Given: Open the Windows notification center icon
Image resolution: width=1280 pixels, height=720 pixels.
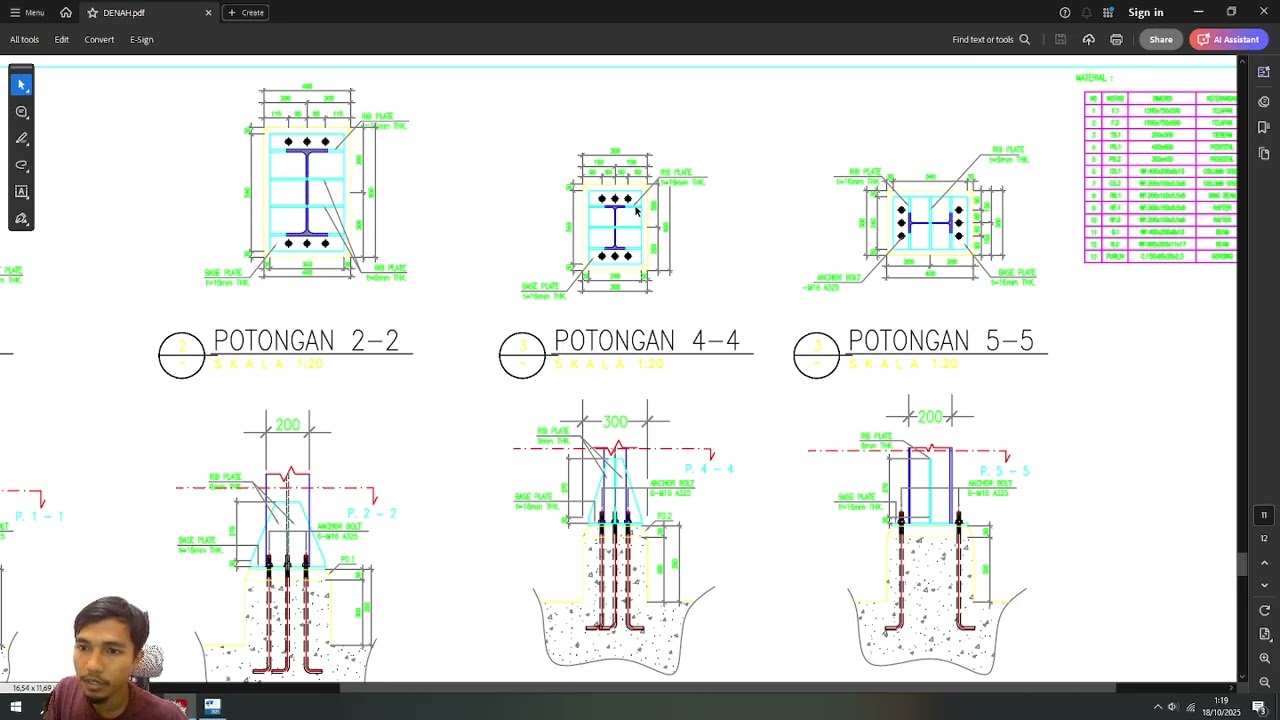Looking at the screenshot, I should point(1260,707).
